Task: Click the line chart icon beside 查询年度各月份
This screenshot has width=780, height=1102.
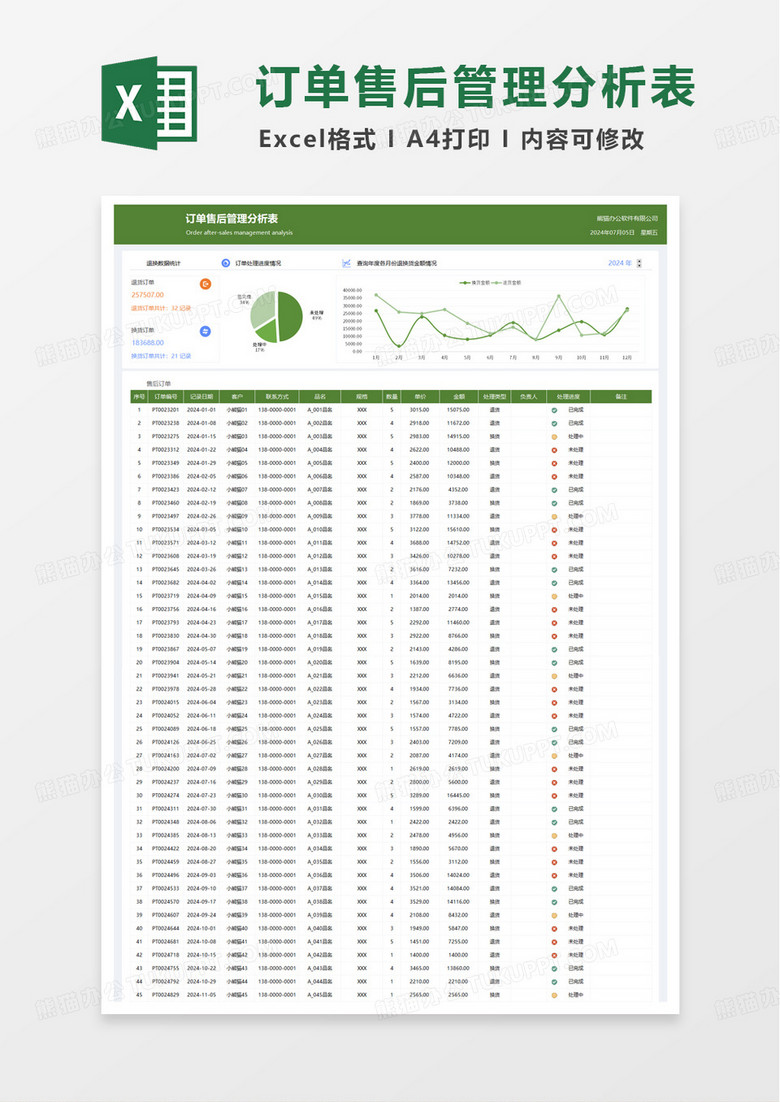Action: click(x=346, y=264)
